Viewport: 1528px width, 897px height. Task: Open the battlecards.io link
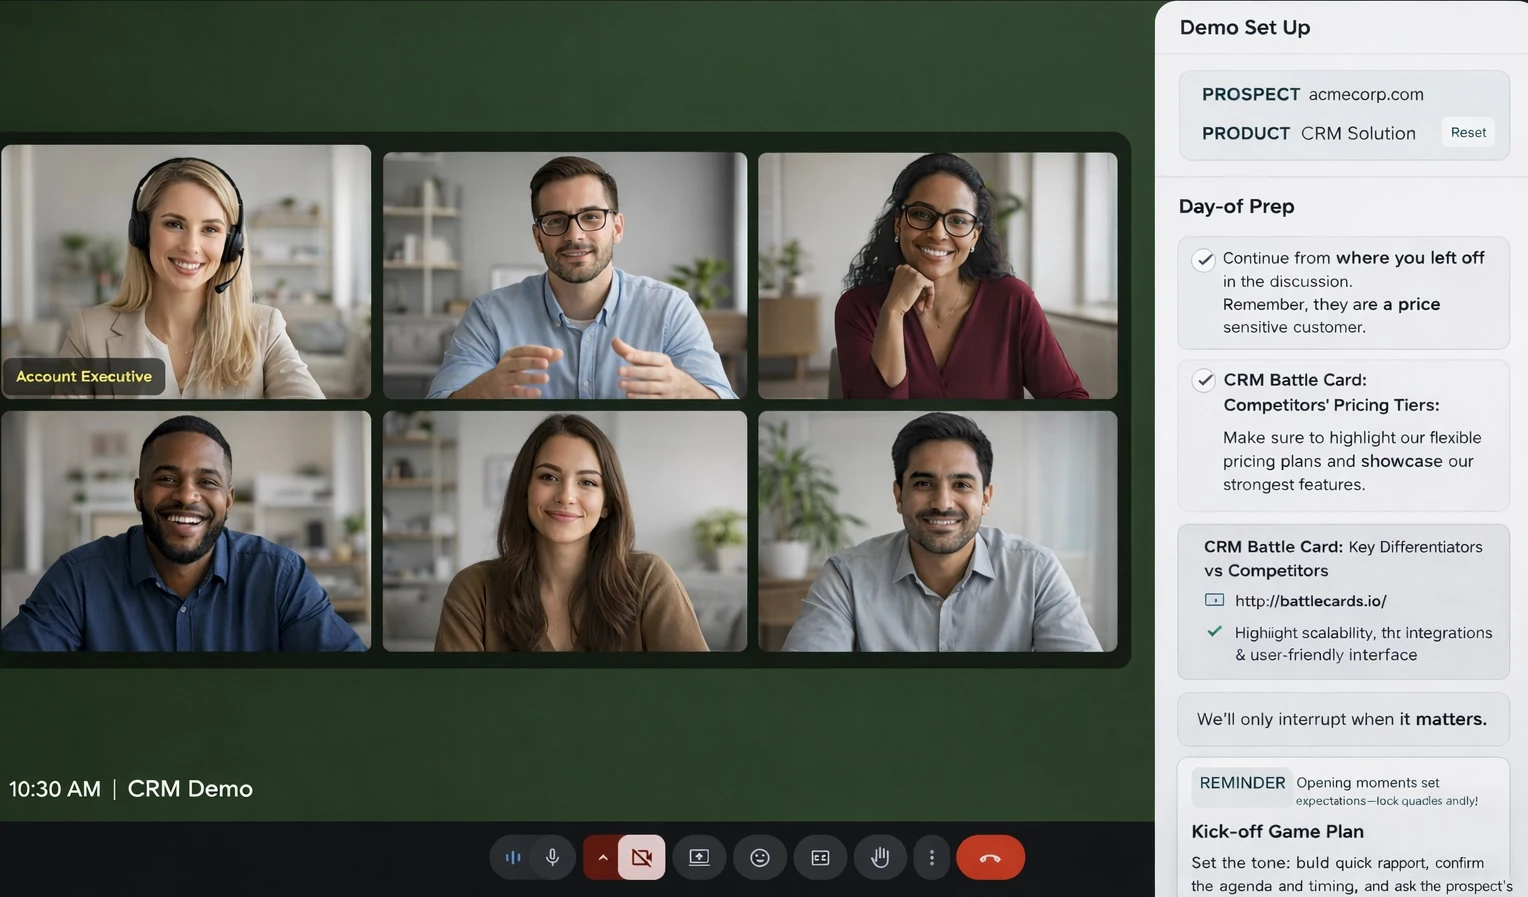pos(1310,600)
